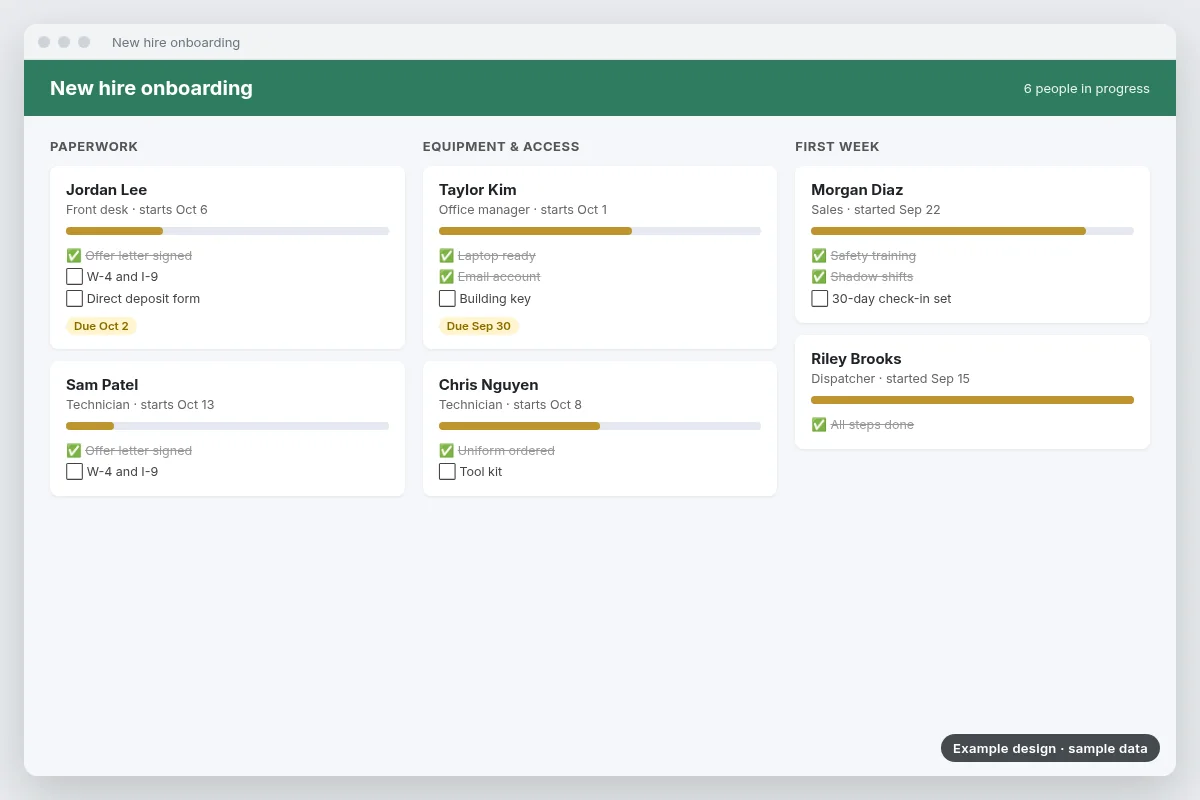Select the PAPERWORK column heading
Image resolution: width=1200 pixels, height=800 pixels.
click(94, 147)
